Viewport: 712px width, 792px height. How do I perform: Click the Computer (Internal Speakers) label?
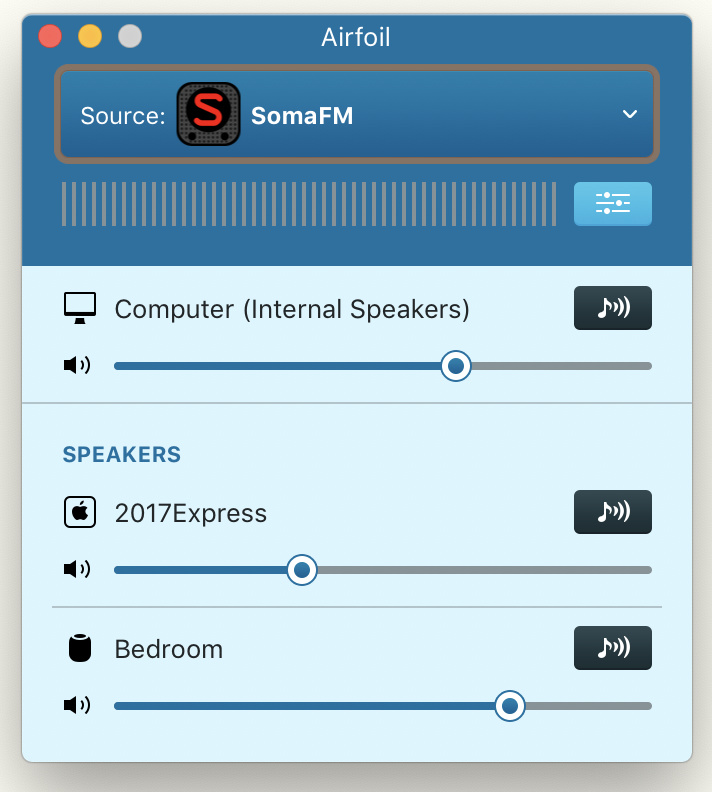coord(292,309)
